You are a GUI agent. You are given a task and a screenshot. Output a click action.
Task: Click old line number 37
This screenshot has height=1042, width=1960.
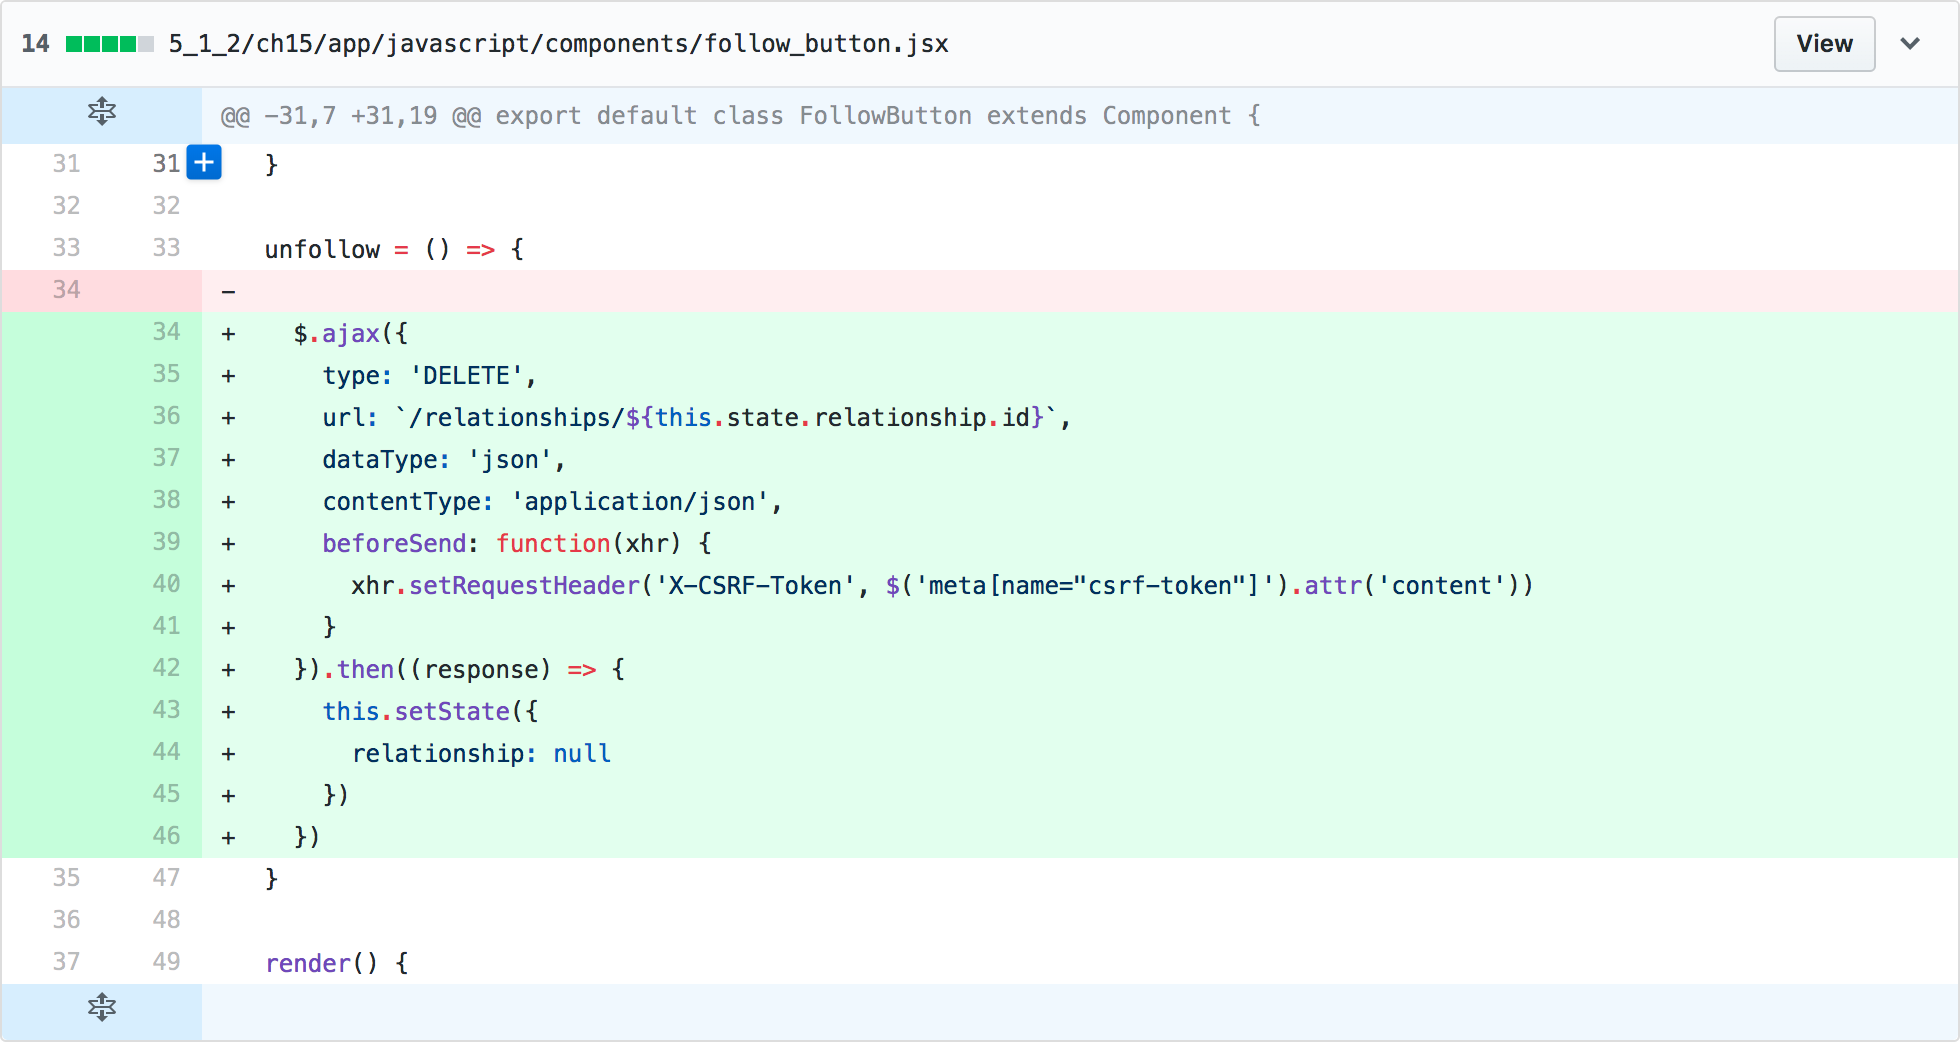pyautogui.click(x=66, y=962)
